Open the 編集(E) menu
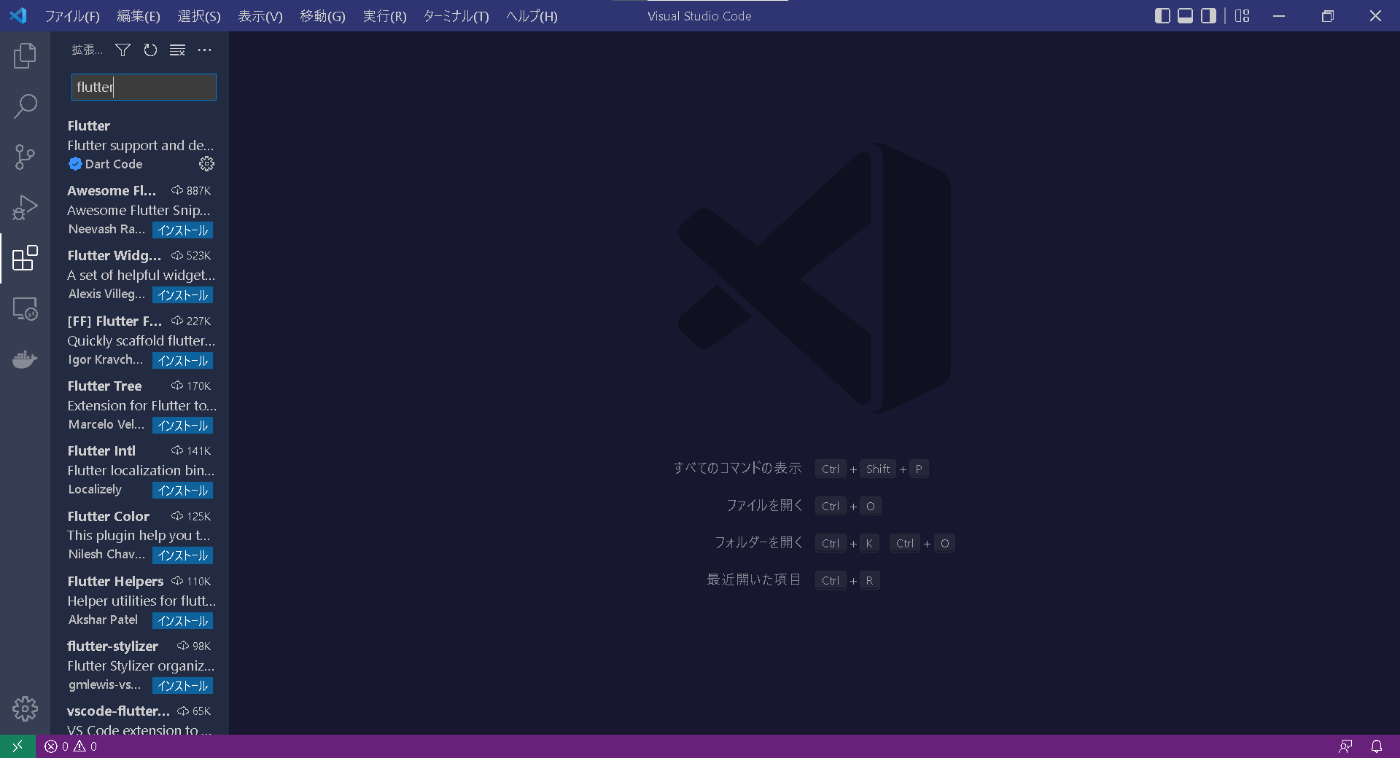The height and width of the screenshot is (758, 1400). [x=138, y=16]
